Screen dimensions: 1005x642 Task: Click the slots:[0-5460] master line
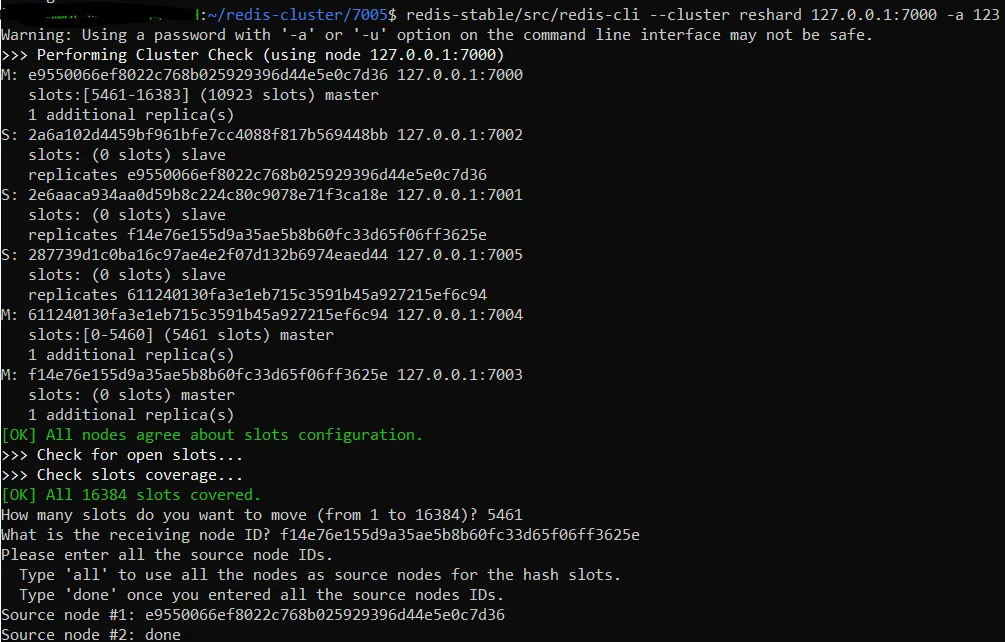pos(181,335)
